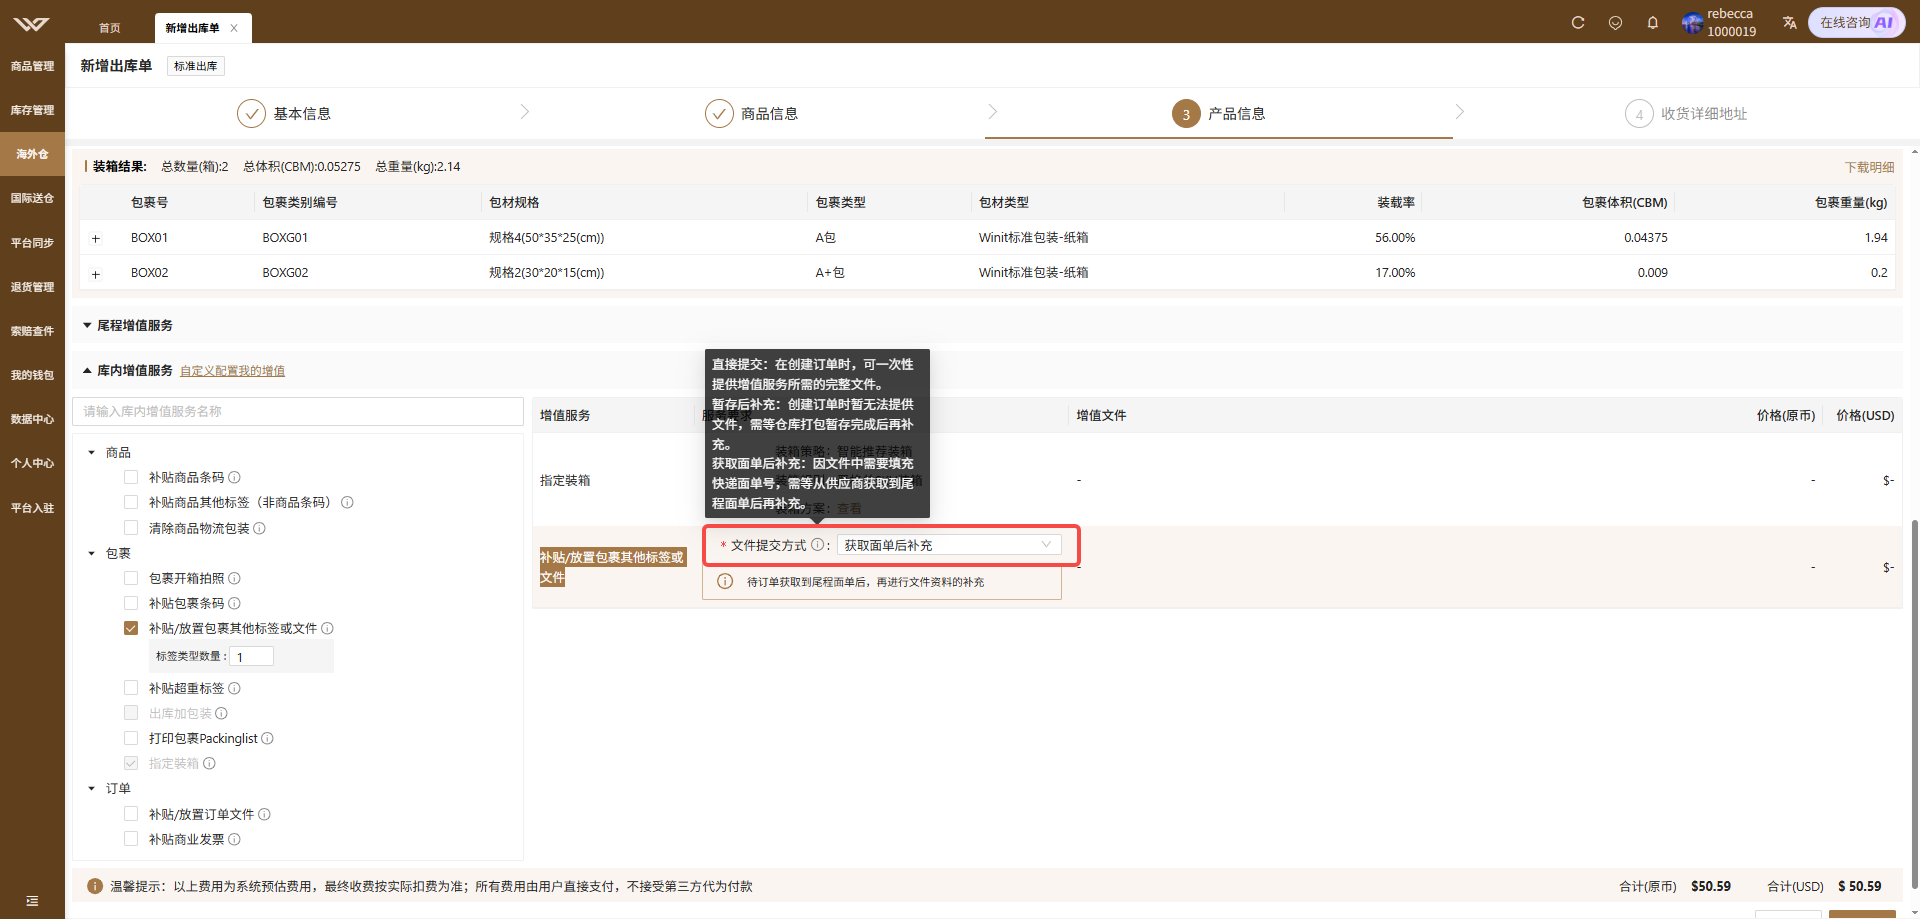Uncheck 补贴/放置包裹其他标签或文件 checkbox
This screenshot has height=919, width=1920.
point(131,628)
